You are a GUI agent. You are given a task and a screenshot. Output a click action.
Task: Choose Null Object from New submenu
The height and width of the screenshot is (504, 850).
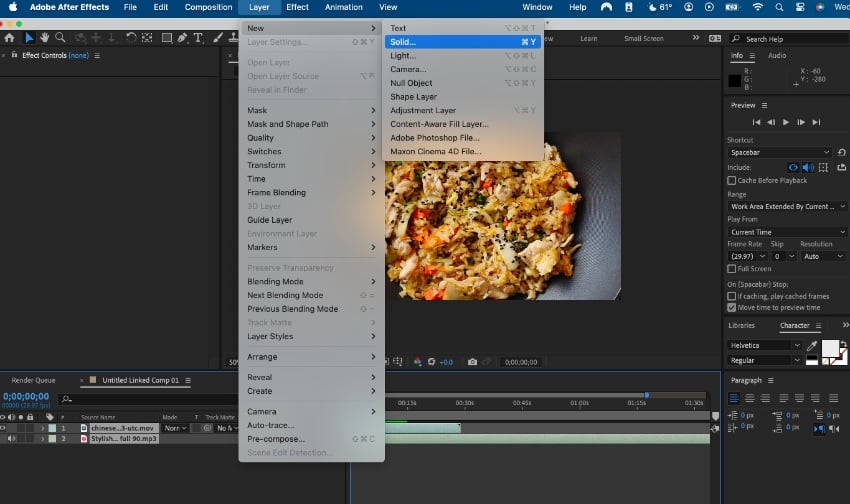tap(462, 83)
